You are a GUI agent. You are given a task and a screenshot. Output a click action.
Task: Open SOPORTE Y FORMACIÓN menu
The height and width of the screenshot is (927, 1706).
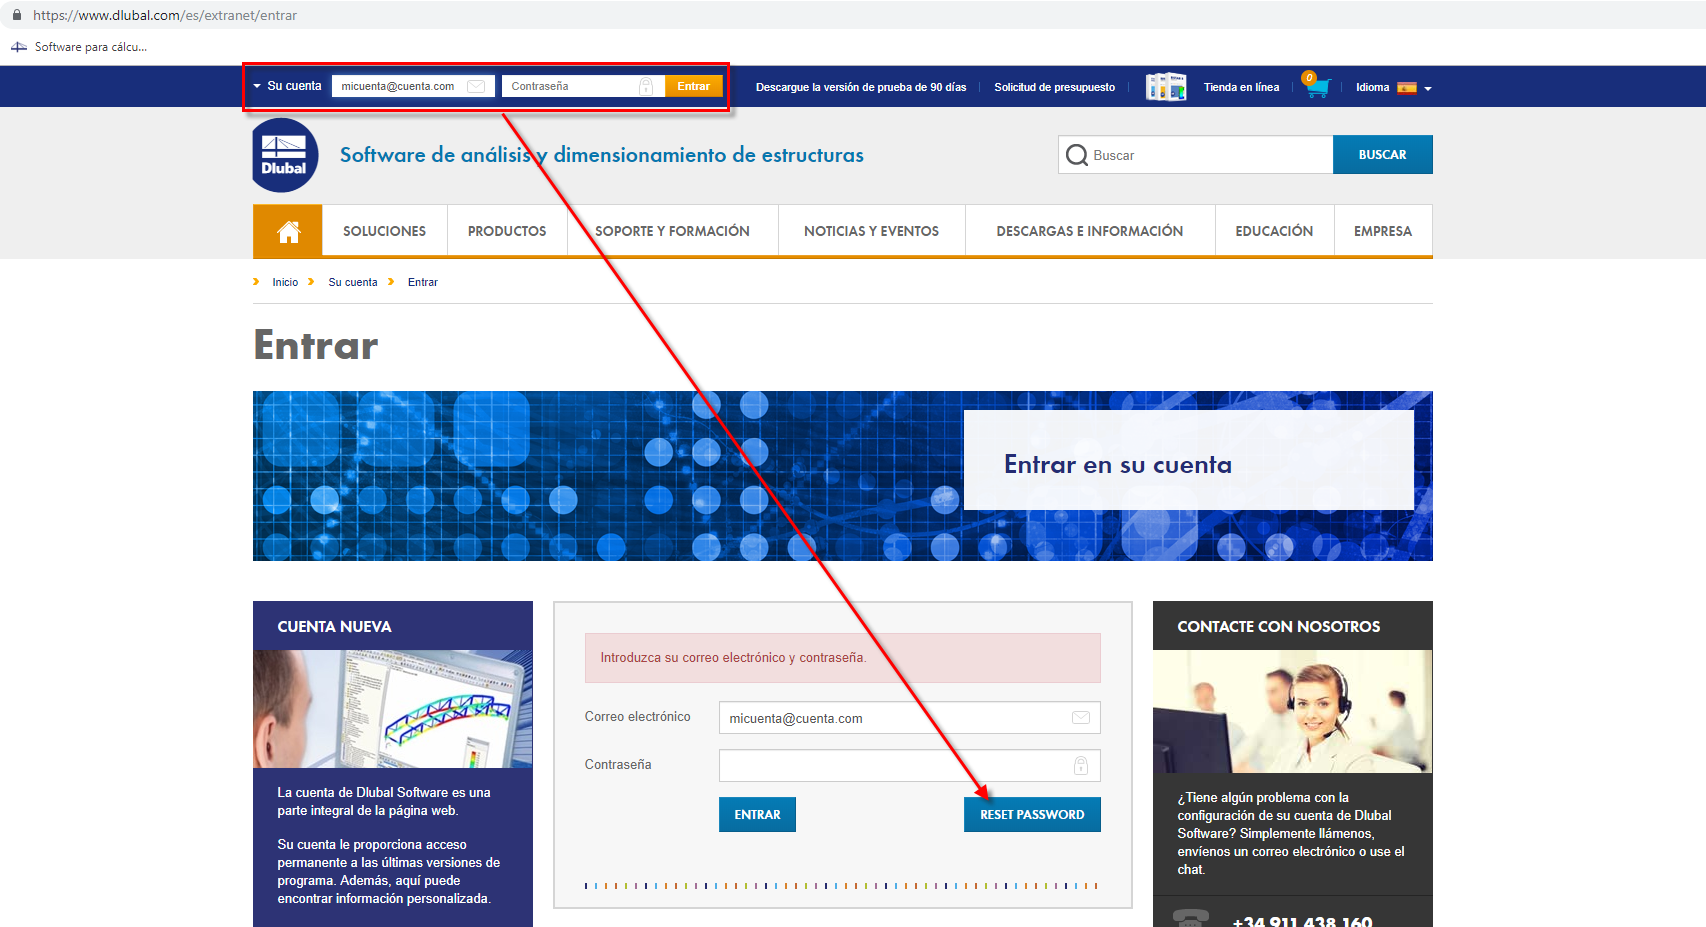[672, 231]
